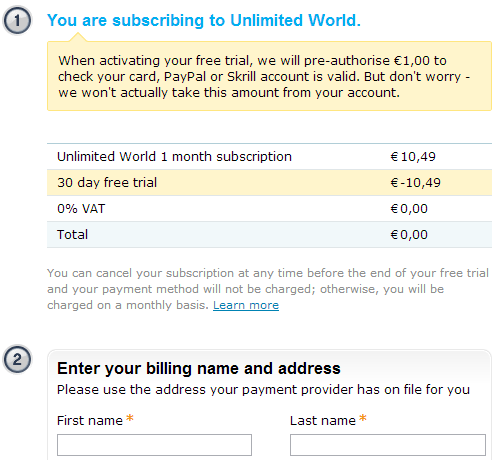Open the Learn more link
This screenshot has height=460, width=495.
coord(246,305)
